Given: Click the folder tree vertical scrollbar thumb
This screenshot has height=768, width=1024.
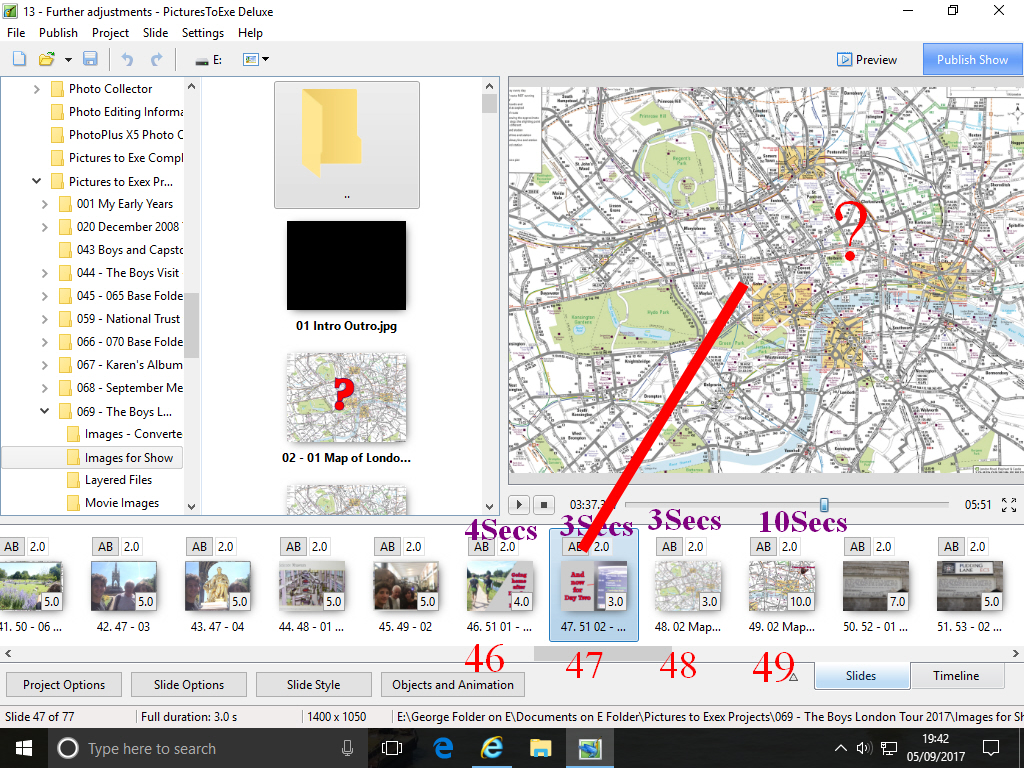Looking at the screenshot, I should pos(191,325).
